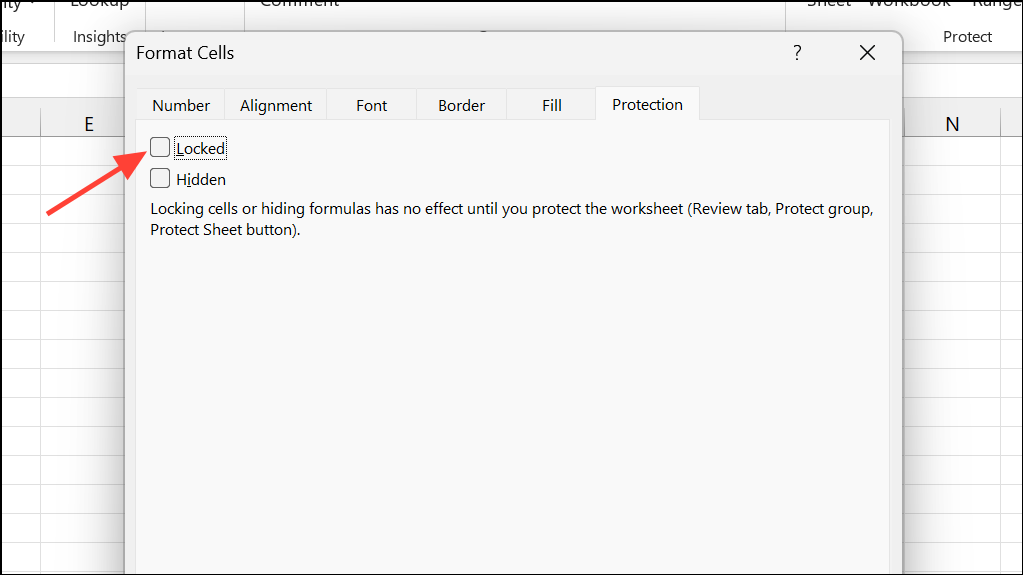Click the Format Cells help question mark

point(797,53)
